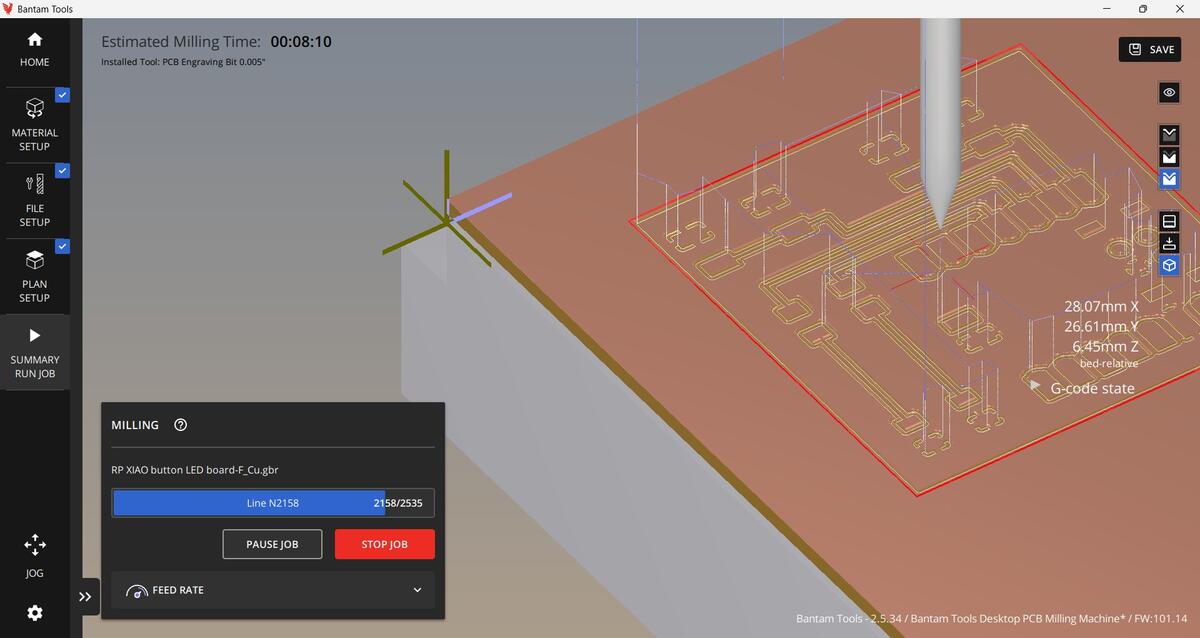Viewport: 1200px width, 638px height.
Task: Save the project
Action: click(x=1151, y=49)
